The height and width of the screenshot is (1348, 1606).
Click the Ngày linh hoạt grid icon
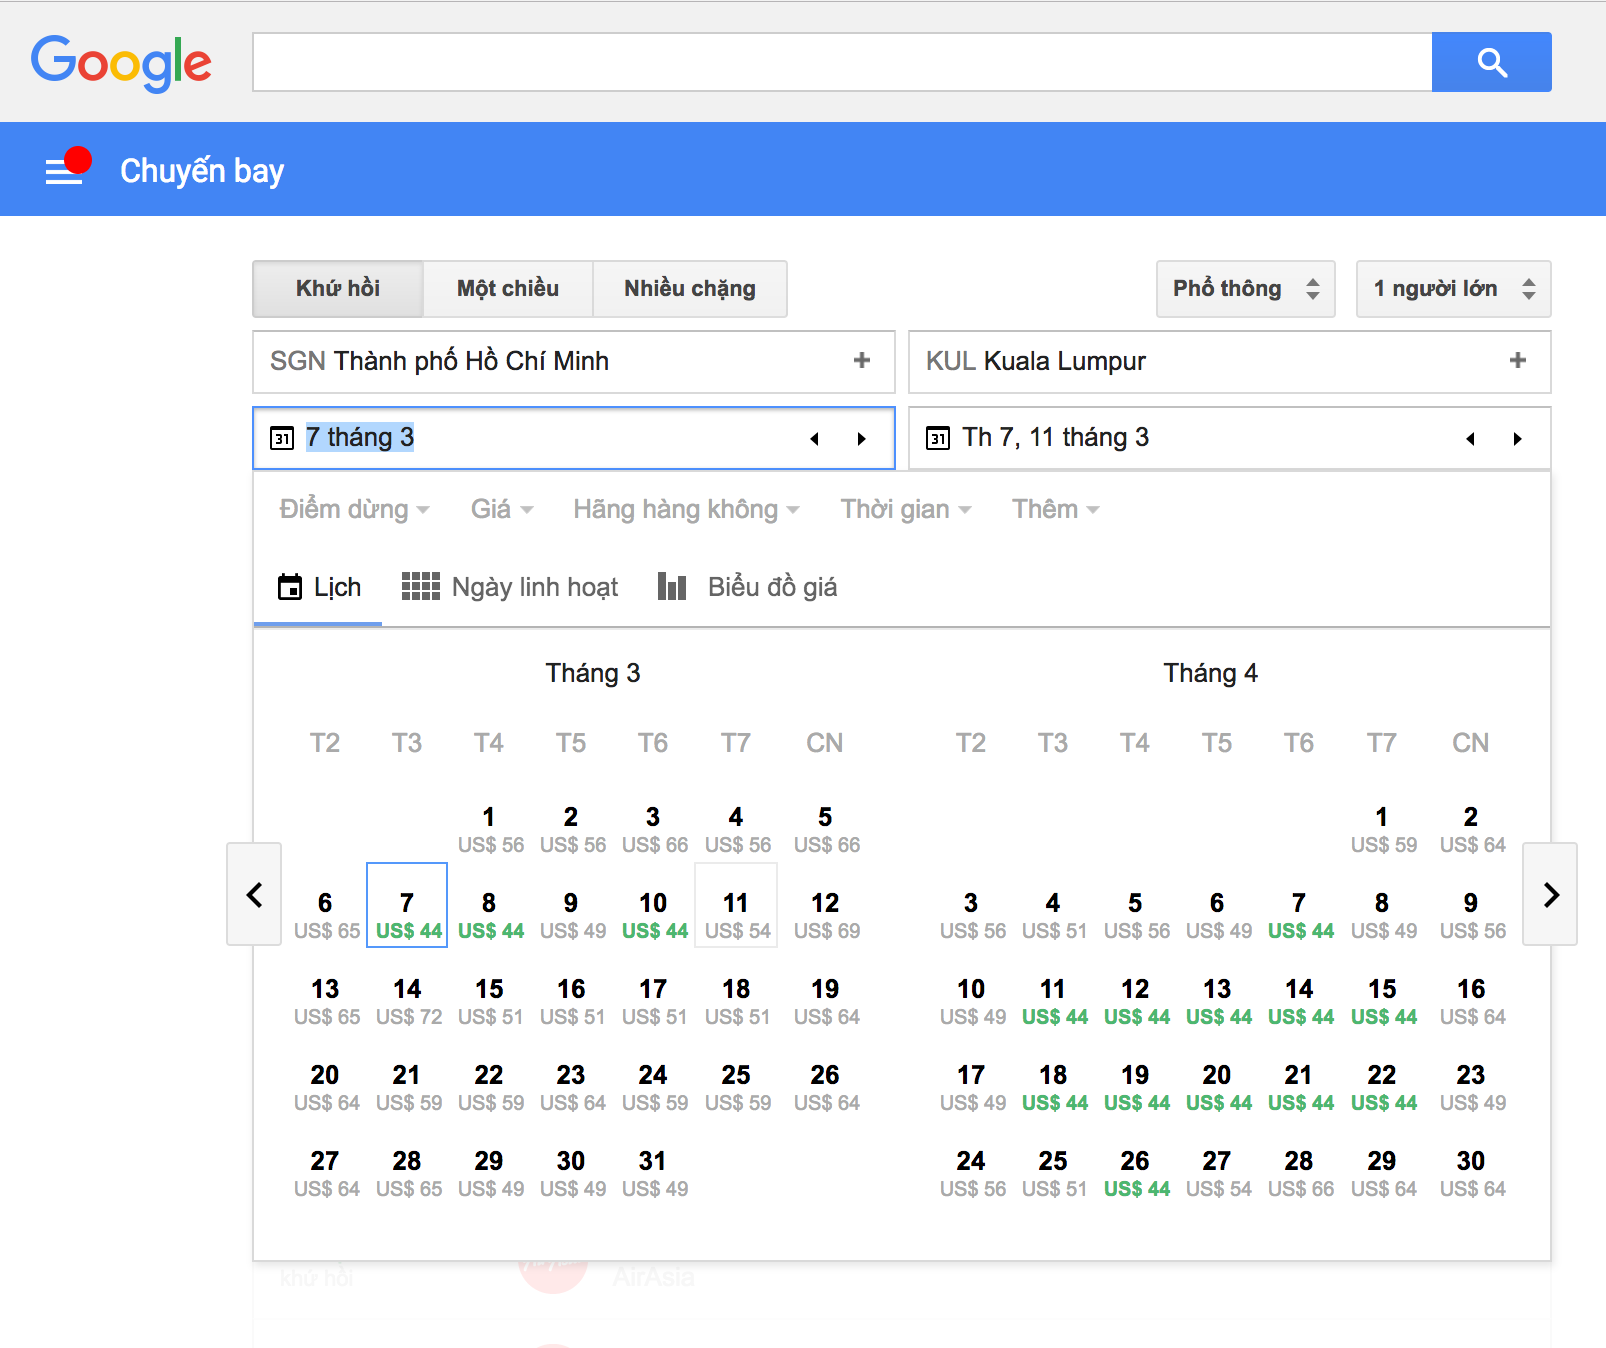(x=421, y=586)
